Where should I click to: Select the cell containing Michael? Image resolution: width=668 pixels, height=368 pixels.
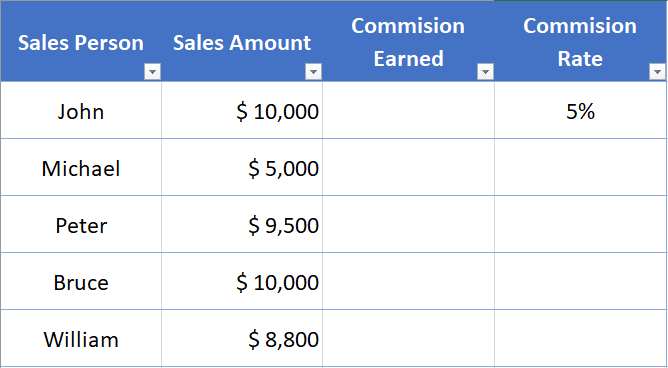coord(81,167)
